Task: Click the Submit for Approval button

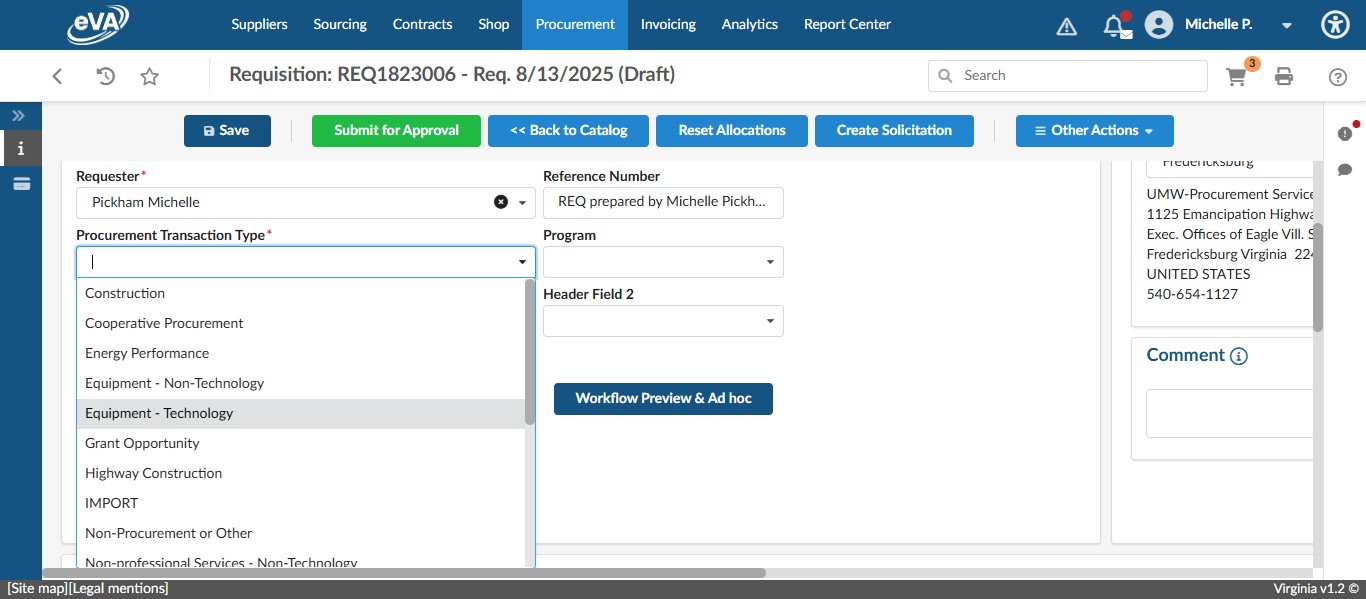Action: (396, 130)
